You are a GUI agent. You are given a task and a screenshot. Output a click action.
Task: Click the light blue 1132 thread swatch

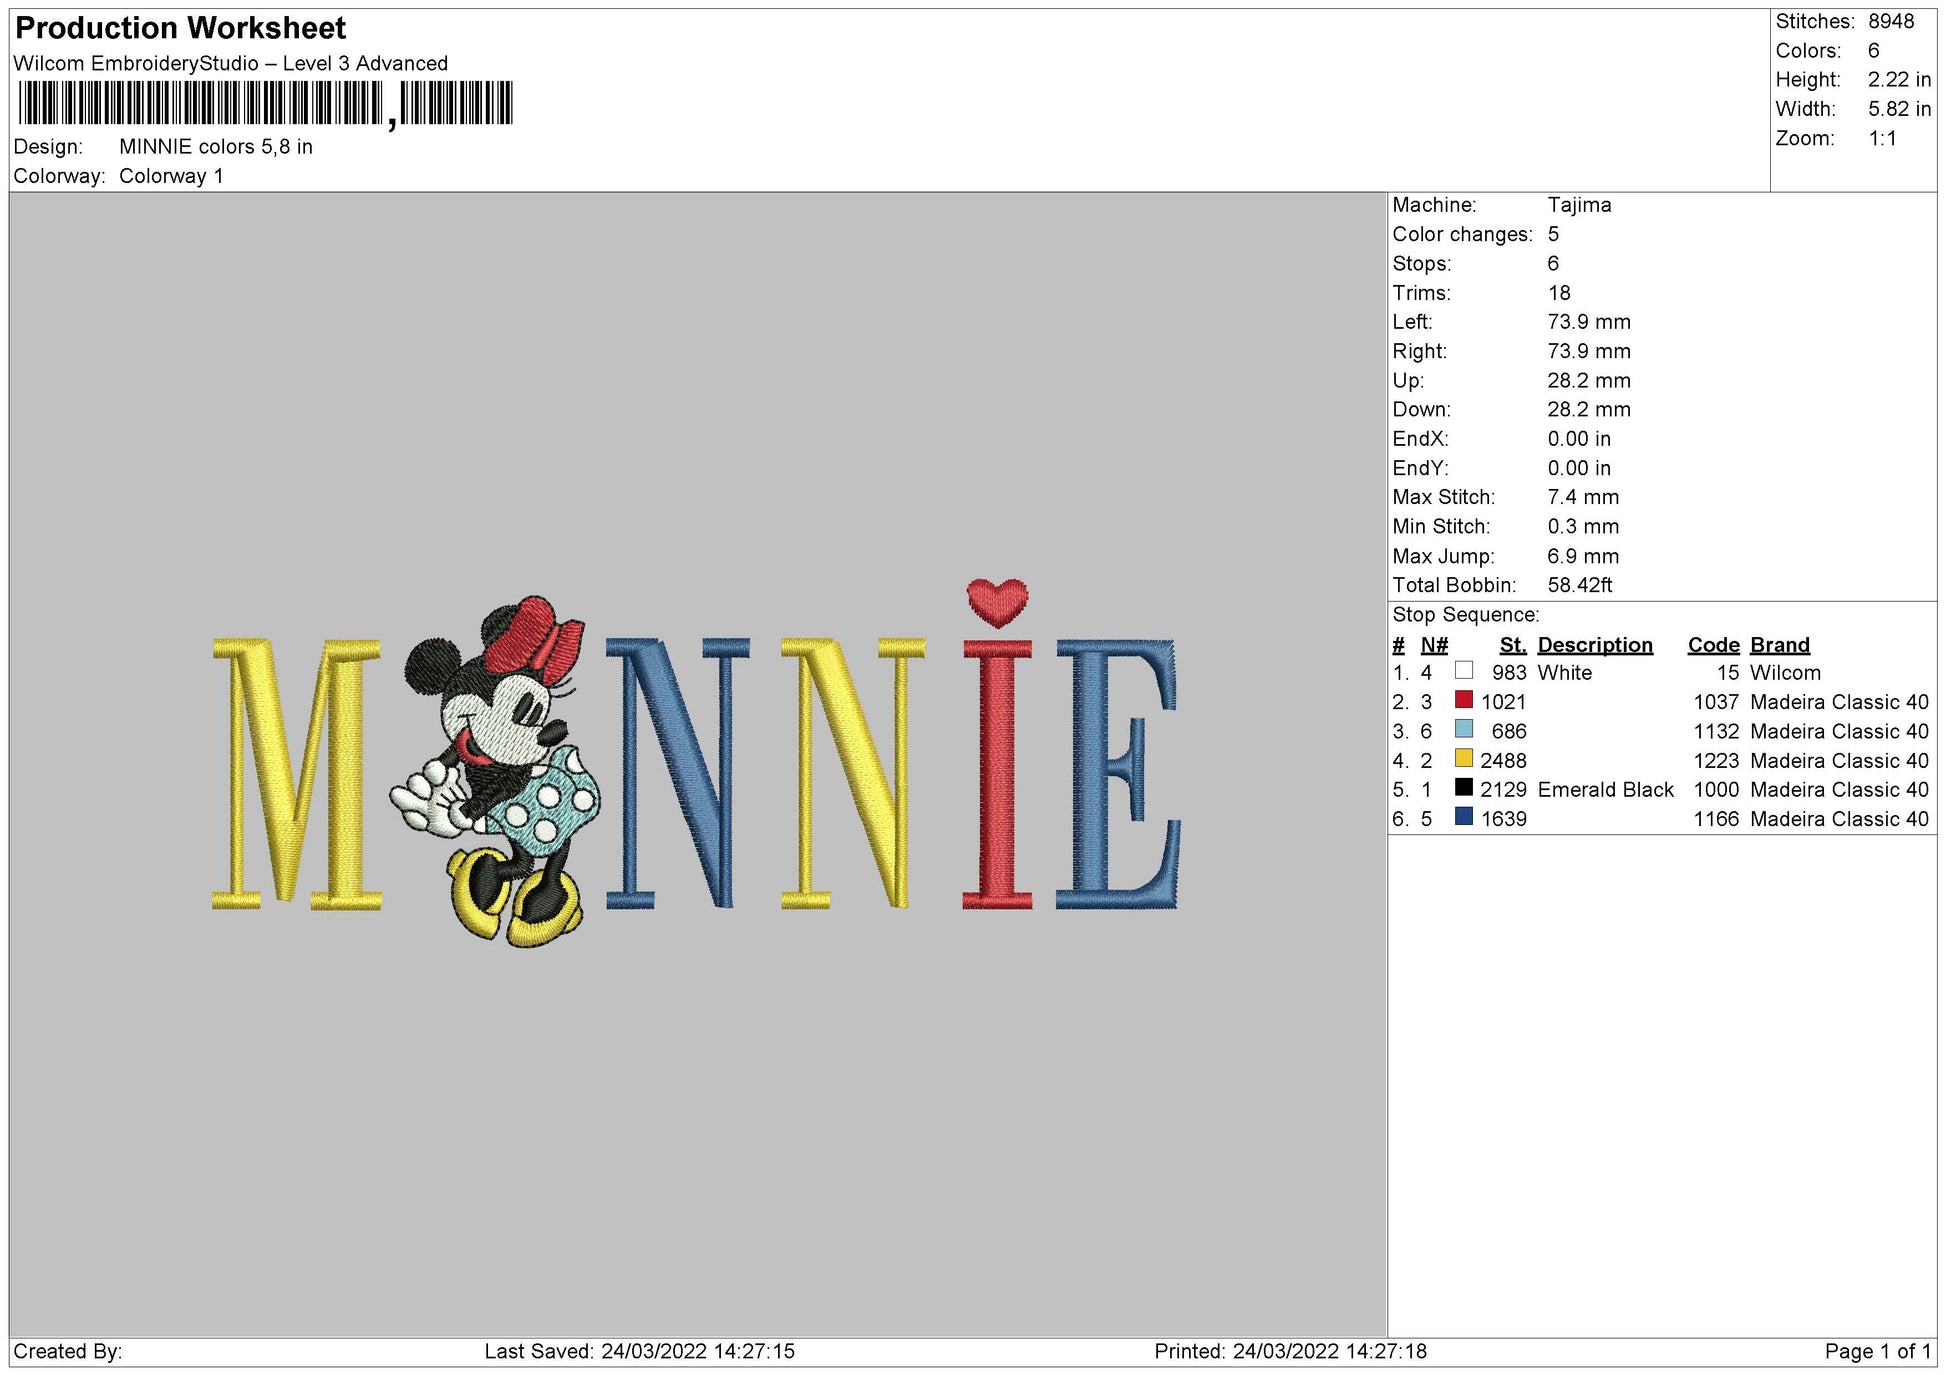tap(1463, 729)
